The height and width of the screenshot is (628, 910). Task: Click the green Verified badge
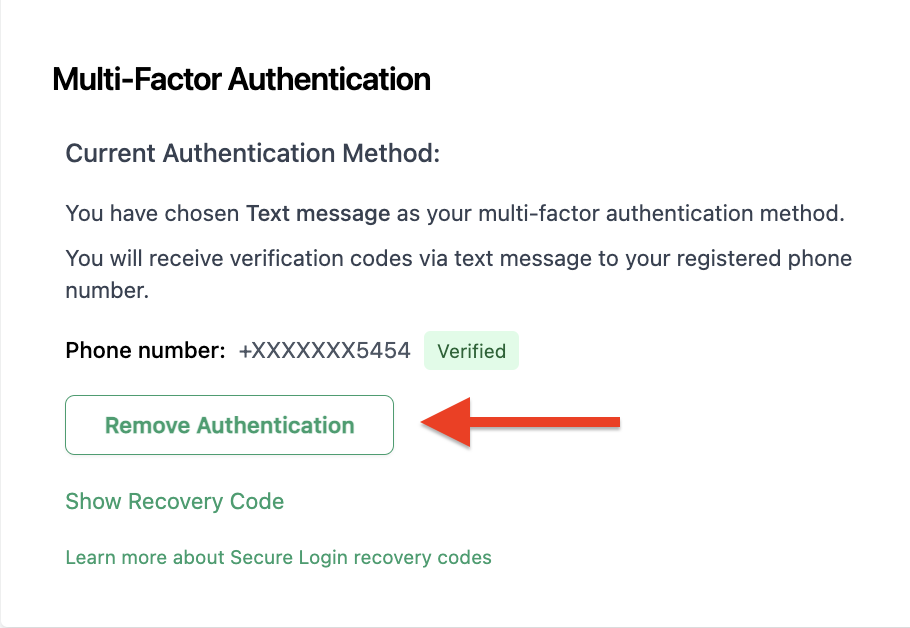471,351
